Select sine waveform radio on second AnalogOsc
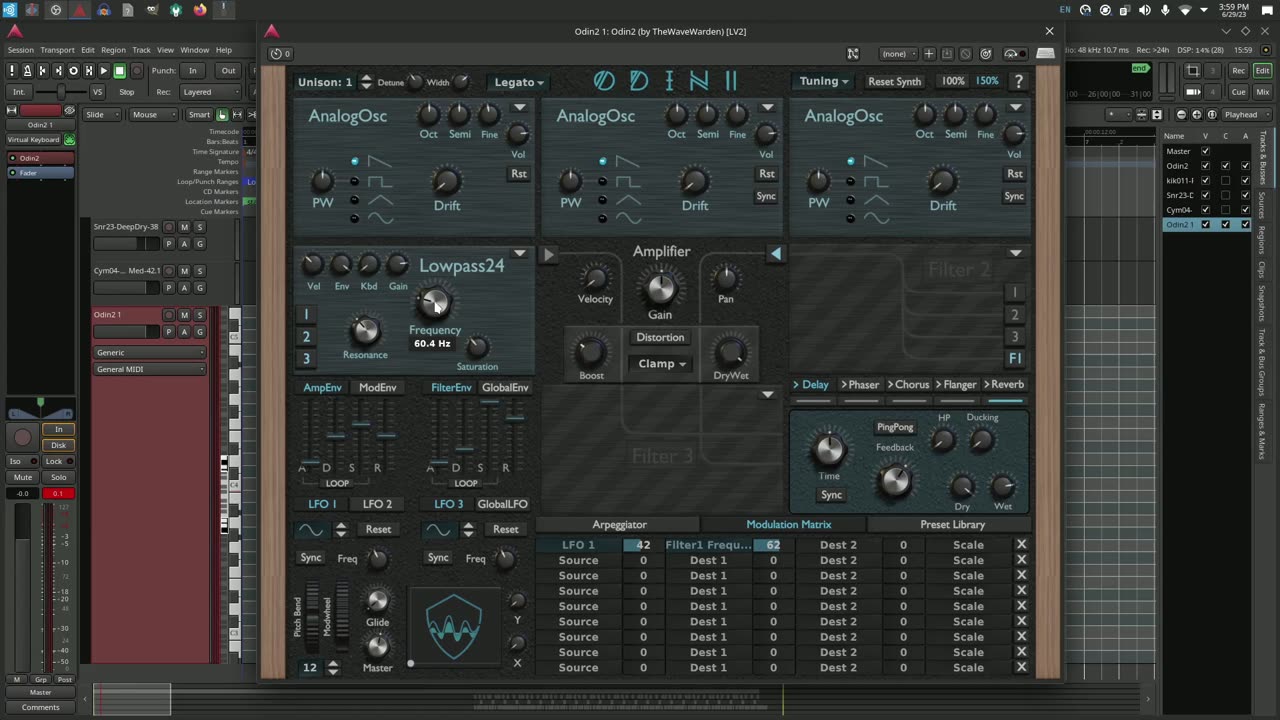1280x720 pixels. coord(602,217)
